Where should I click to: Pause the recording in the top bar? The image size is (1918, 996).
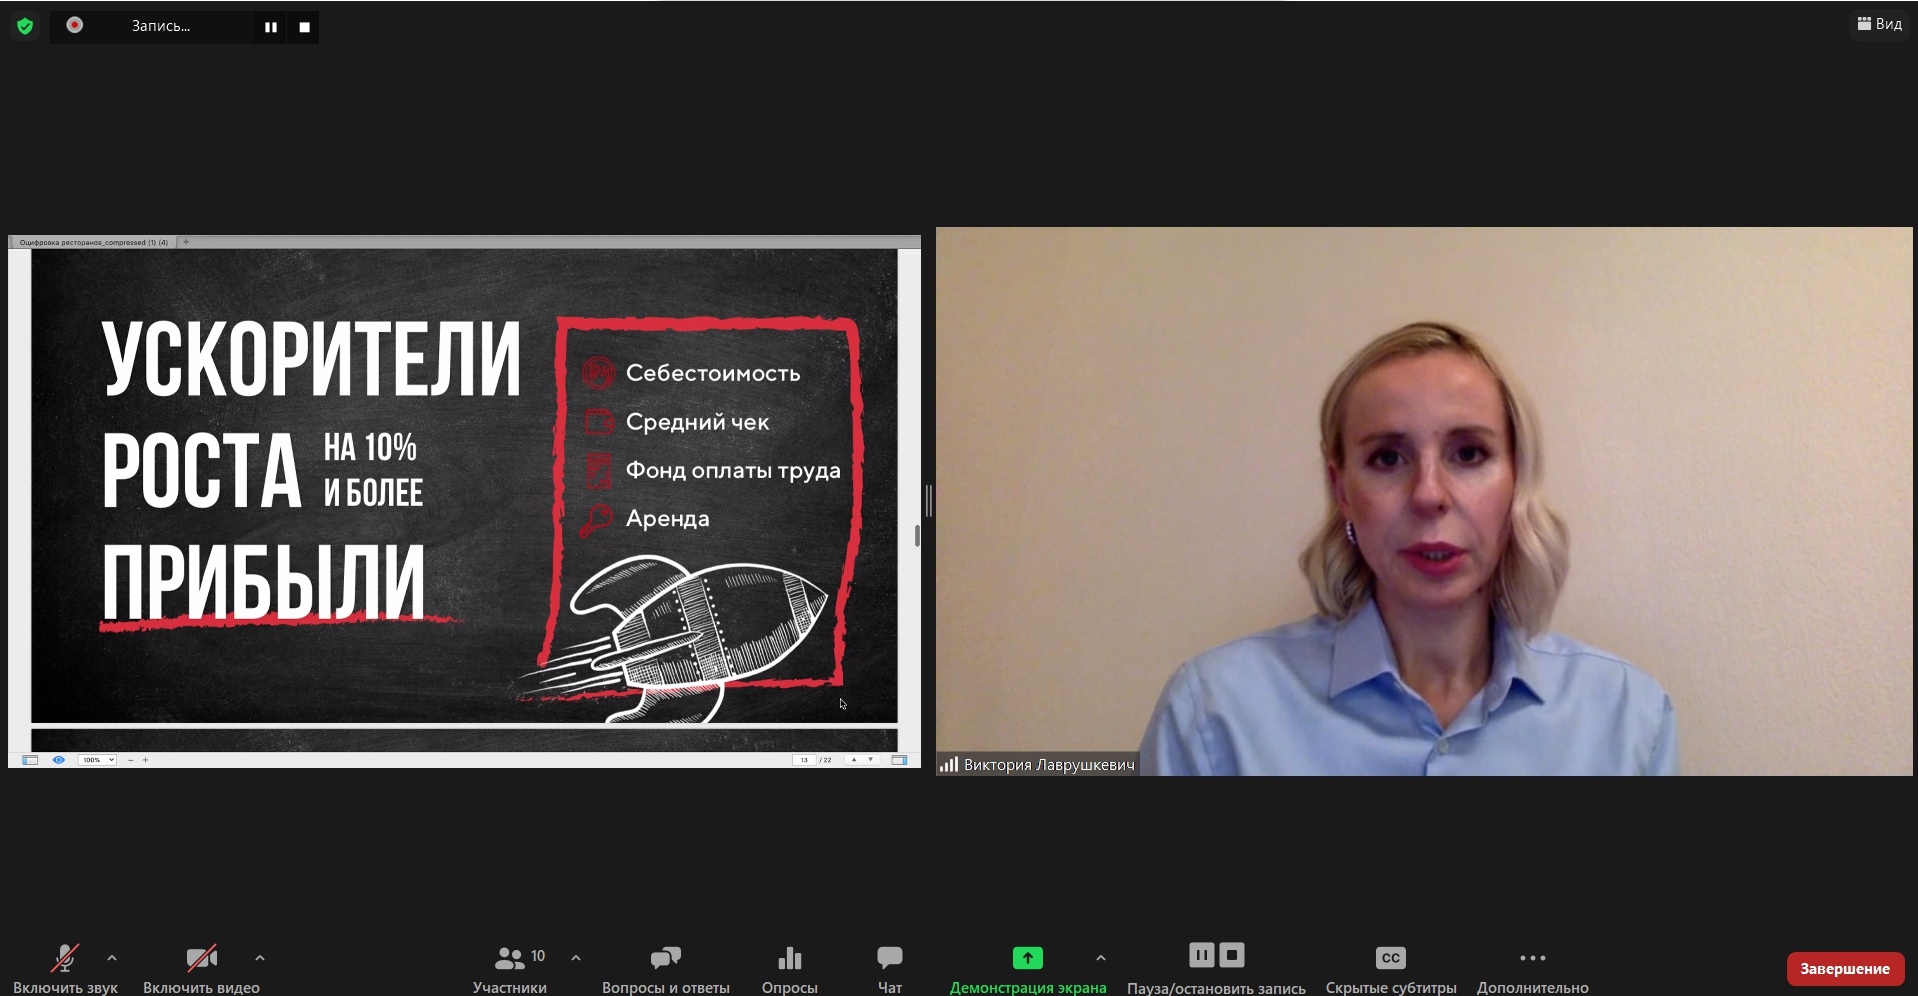tap(270, 27)
